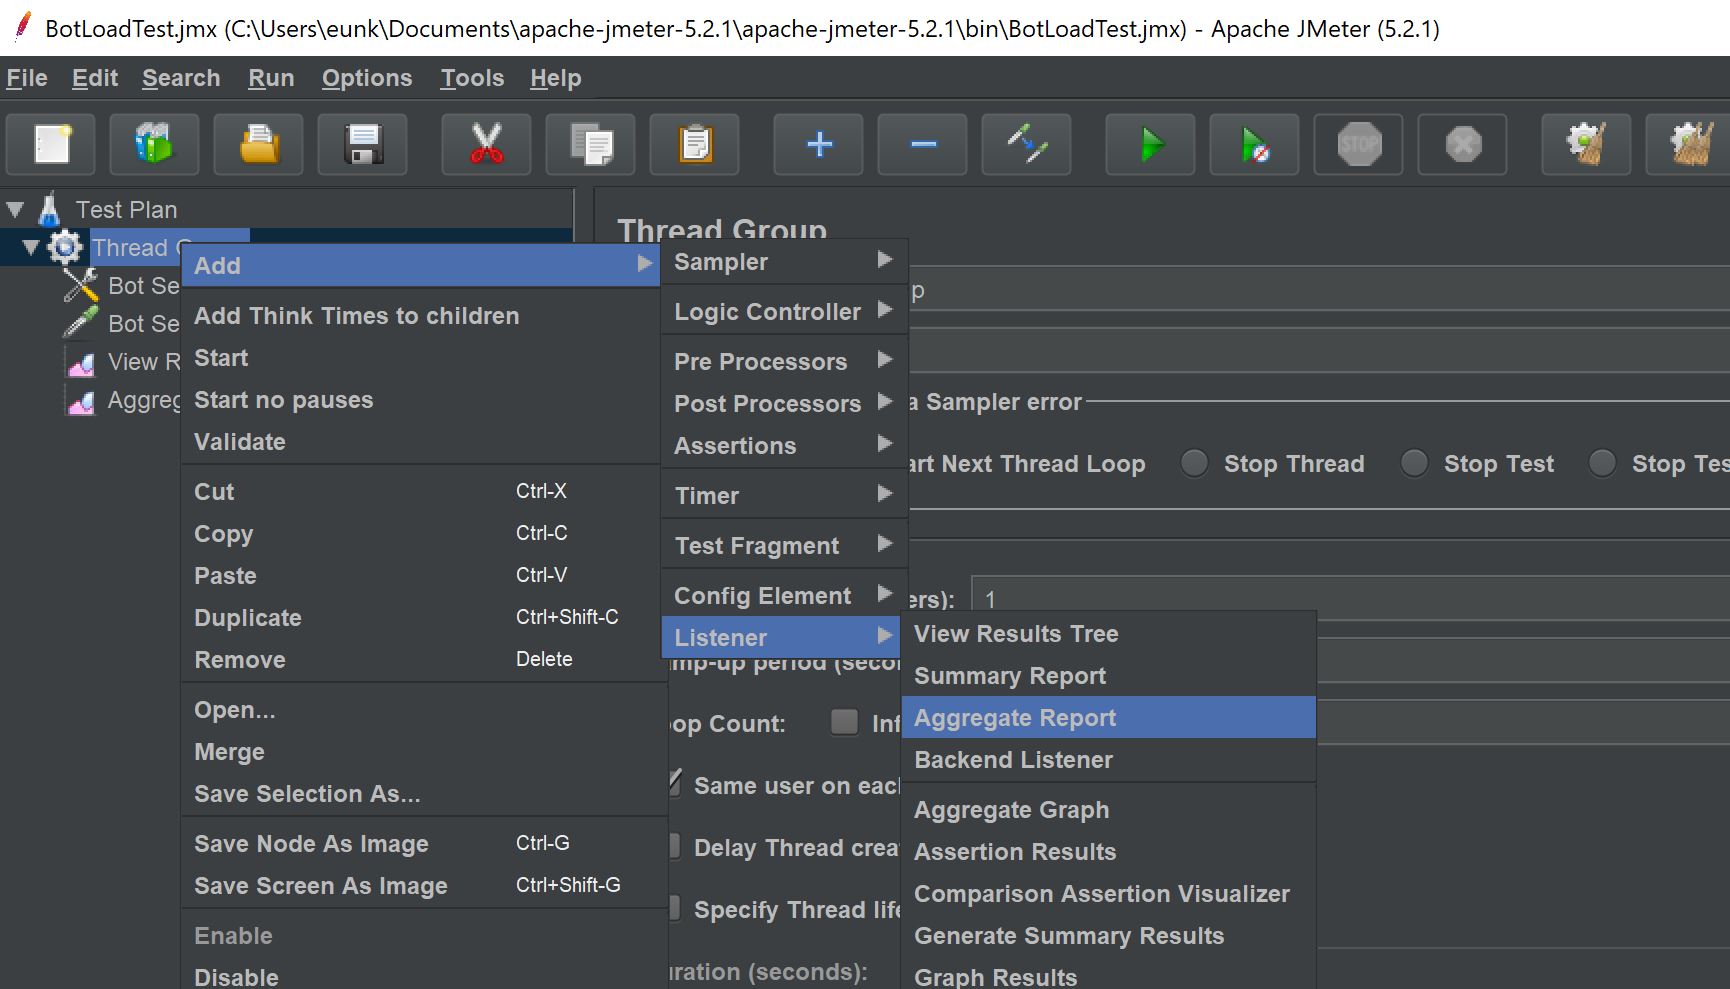This screenshot has width=1730, height=989.
Task: Click the Open file folder icon
Action: [x=259, y=145]
